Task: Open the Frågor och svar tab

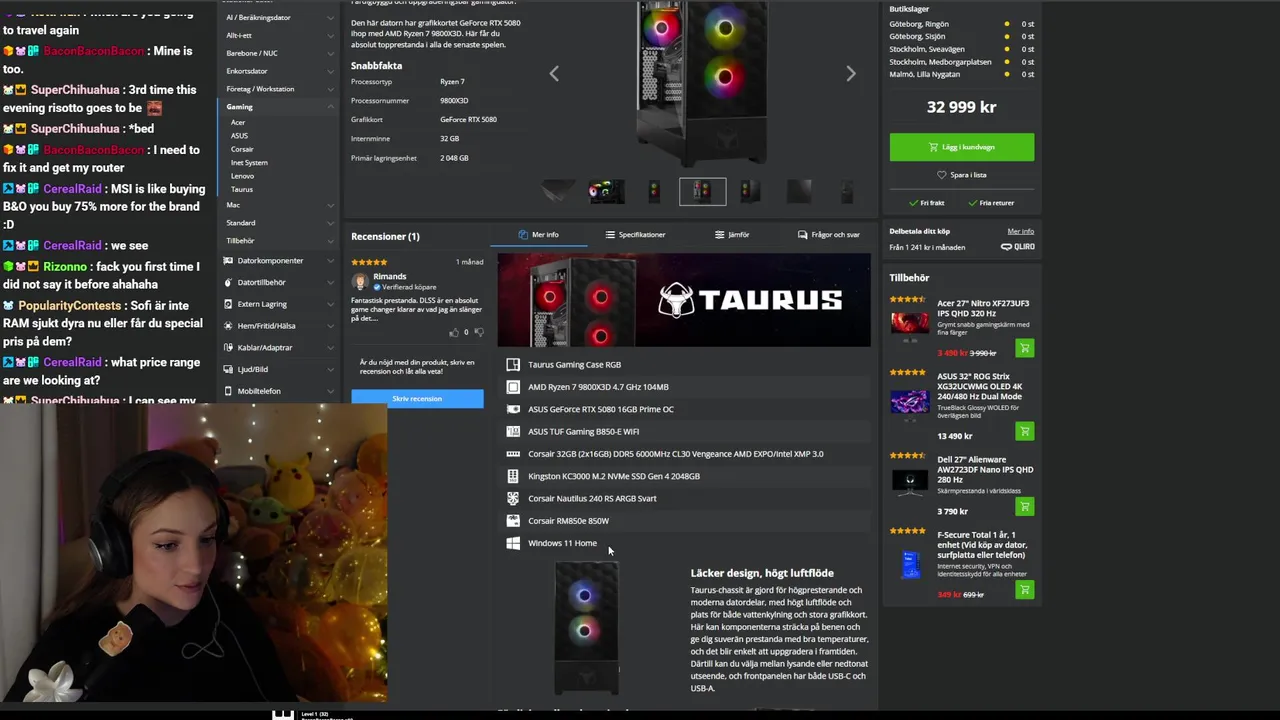Action: coord(828,235)
